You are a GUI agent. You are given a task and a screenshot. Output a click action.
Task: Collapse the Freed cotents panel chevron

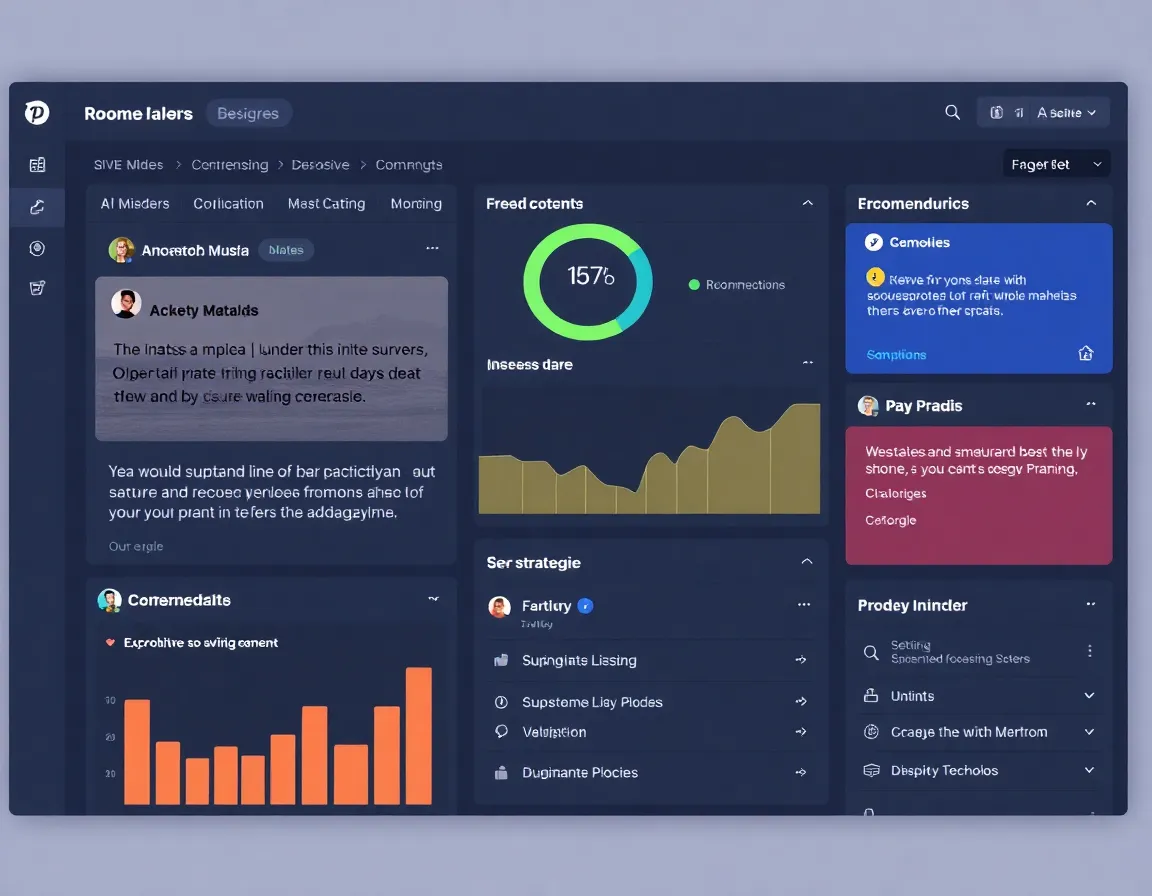point(808,202)
